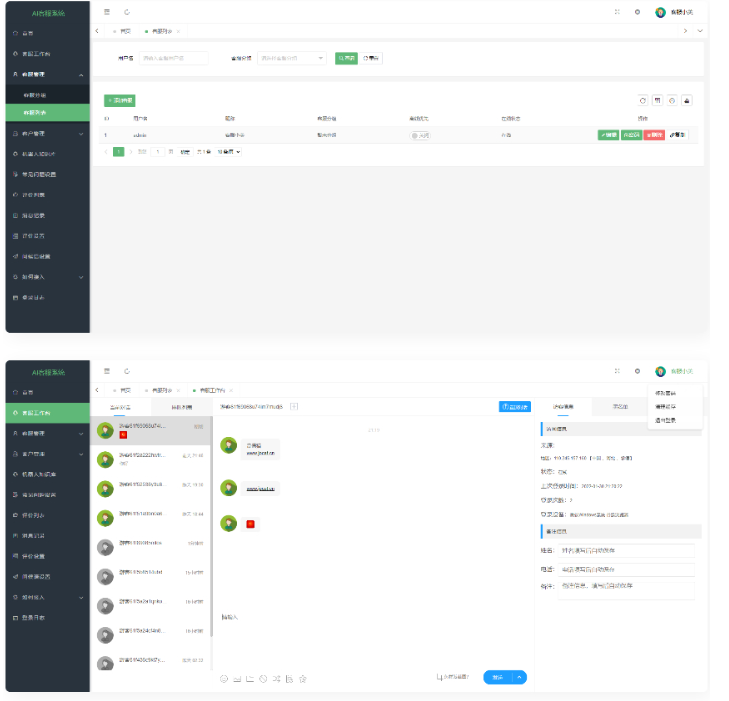Click the block icon in chat toolbar
The width and height of the screenshot is (729, 701).
click(263, 679)
